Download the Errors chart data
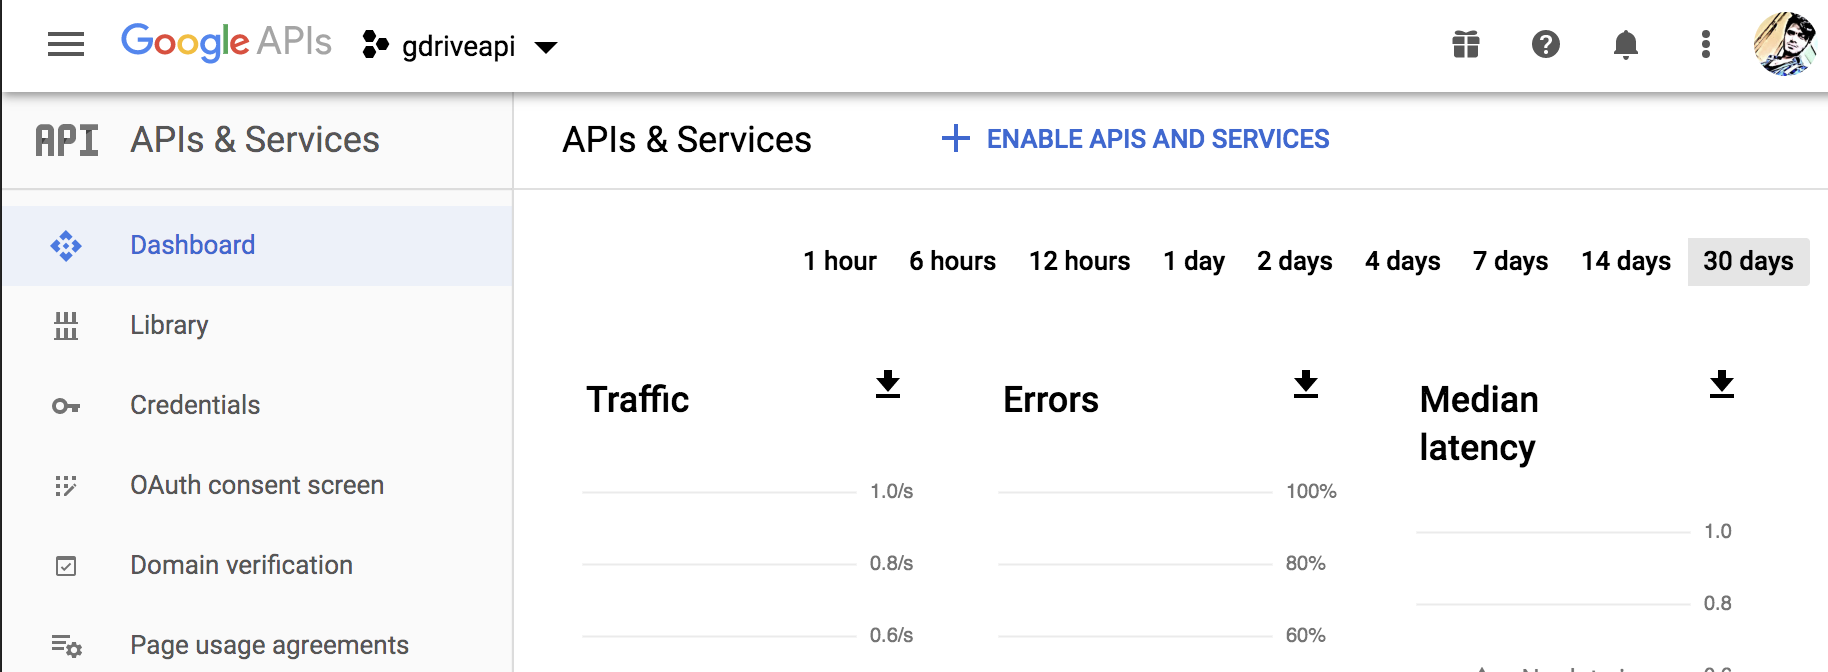Viewport: 1828px width, 672px height. pyautogui.click(x=1306, y=385)
